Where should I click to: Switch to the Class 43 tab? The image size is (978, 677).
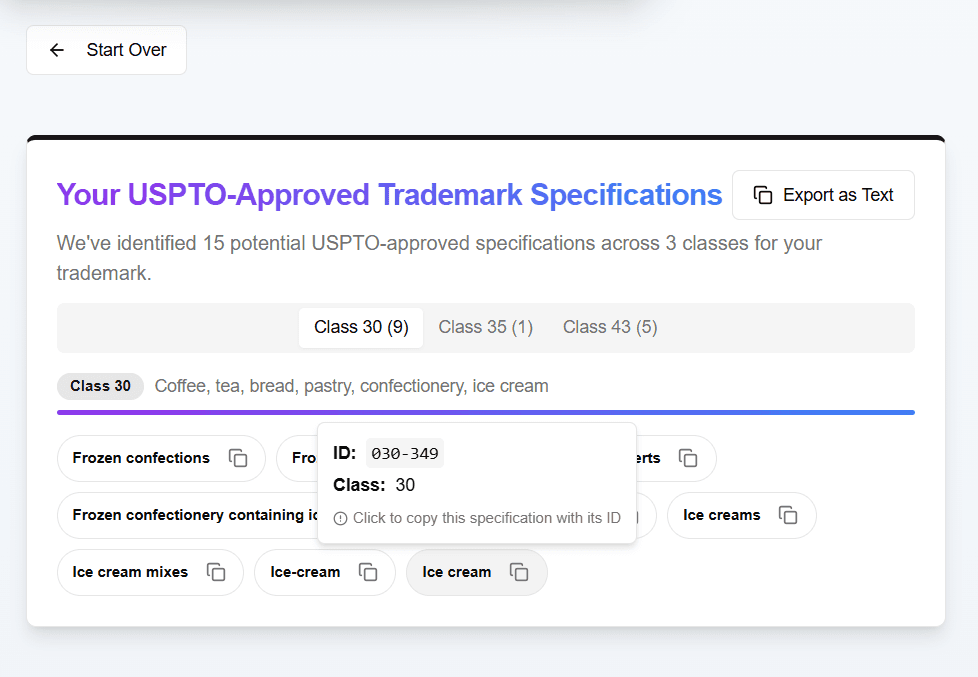(609, 326)
